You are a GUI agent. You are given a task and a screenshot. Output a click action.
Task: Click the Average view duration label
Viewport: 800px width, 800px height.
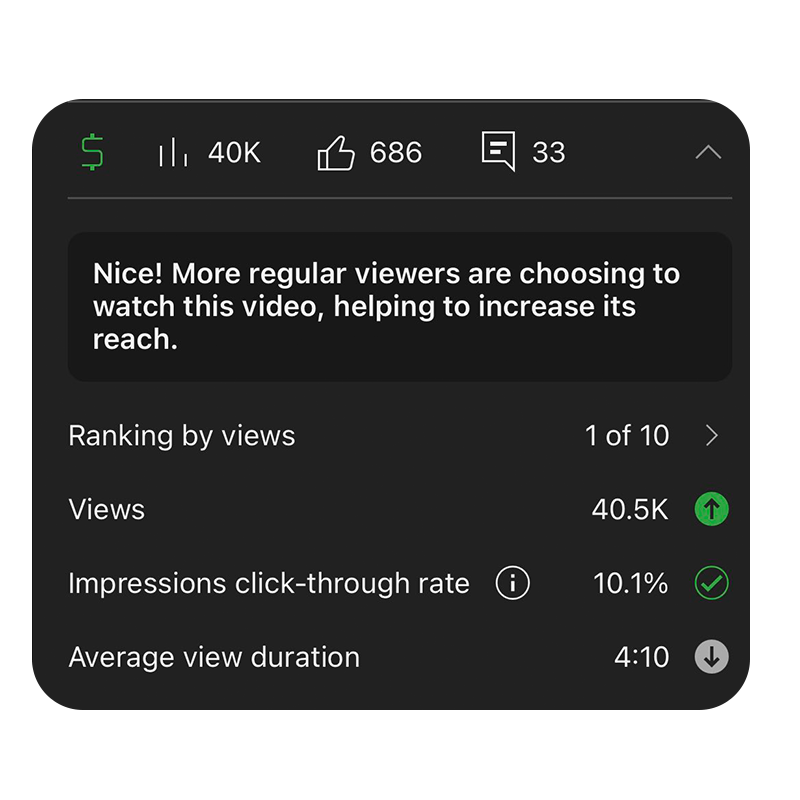[214, 657]
